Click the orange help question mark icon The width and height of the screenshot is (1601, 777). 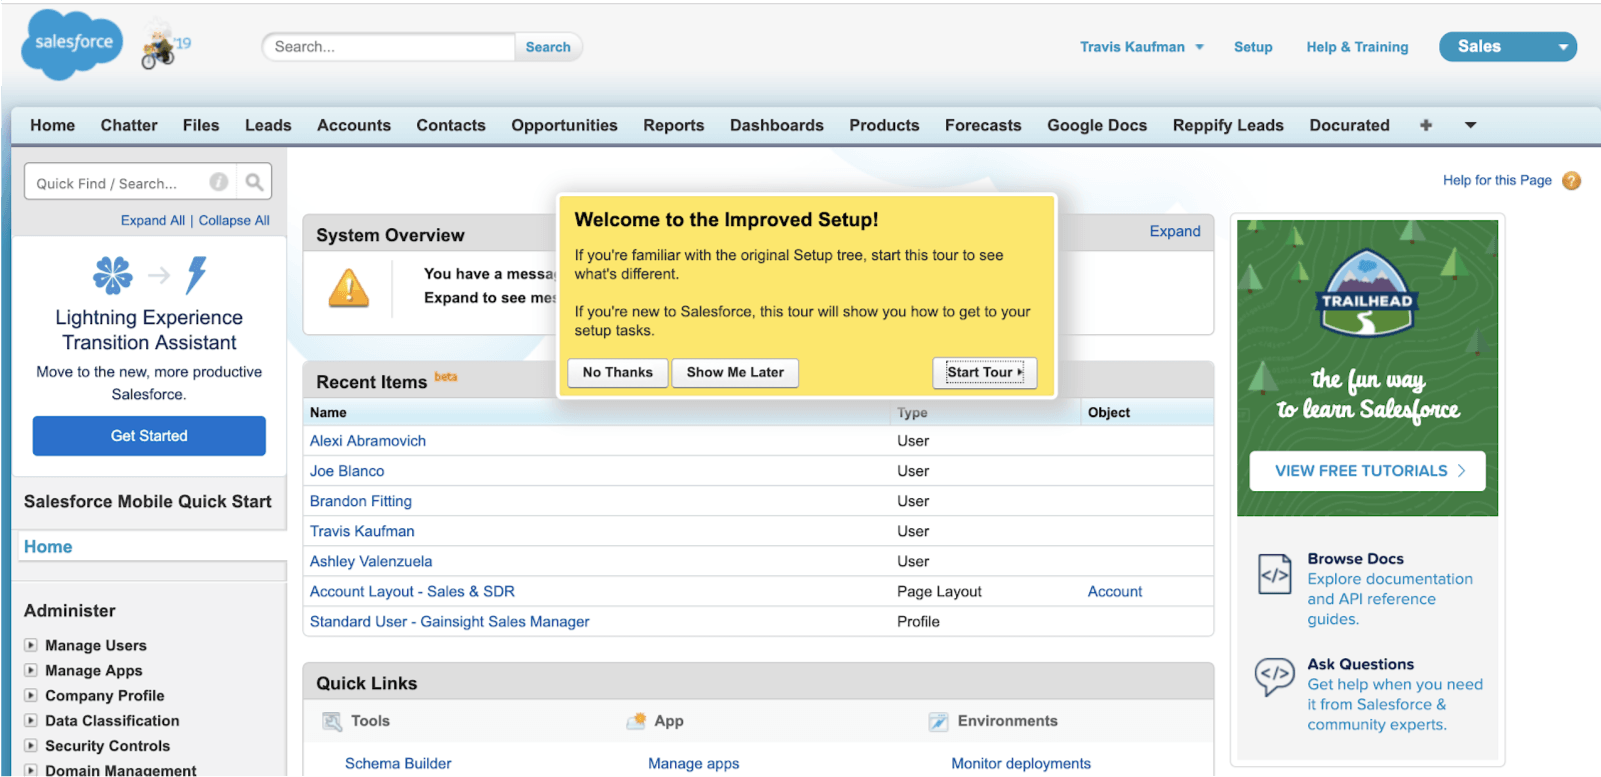[x=1571, y=181]
